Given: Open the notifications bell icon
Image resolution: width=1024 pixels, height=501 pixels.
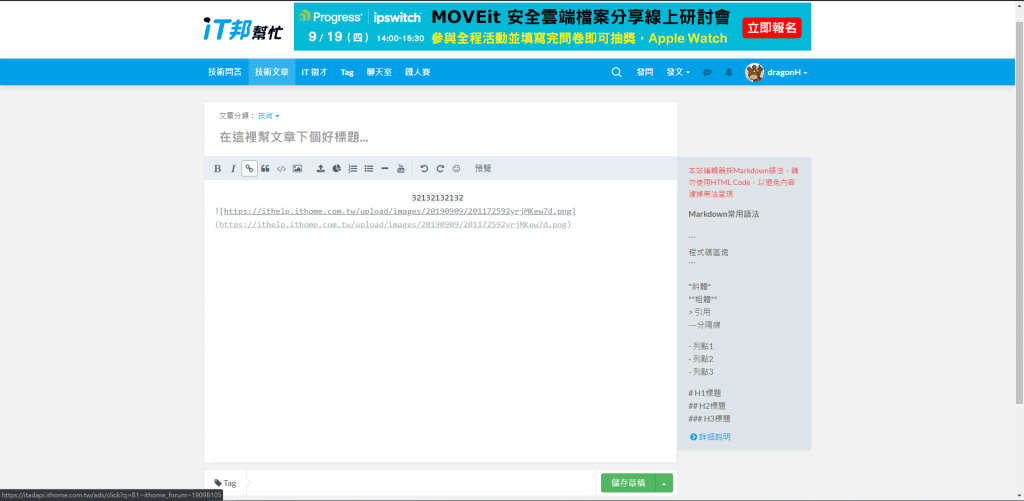Looking at the screenshot, I should click(x=729, y=73).
